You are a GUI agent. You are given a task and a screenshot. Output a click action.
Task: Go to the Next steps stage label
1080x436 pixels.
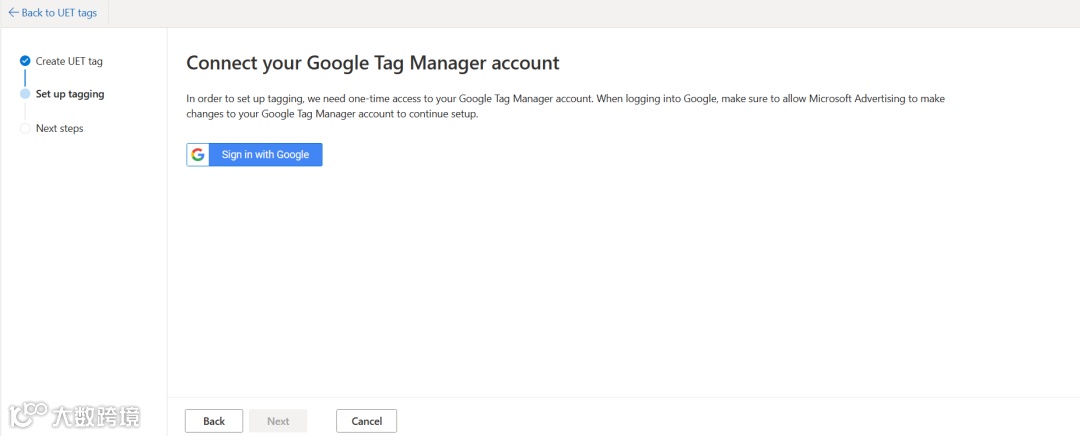[60, 128]
